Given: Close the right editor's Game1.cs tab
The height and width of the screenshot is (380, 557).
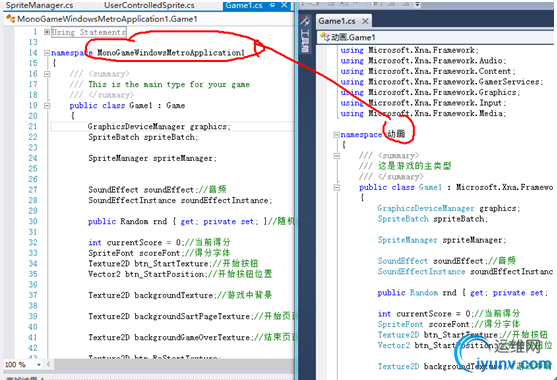Looking at the screenshot, I should [x=365, y=21].
